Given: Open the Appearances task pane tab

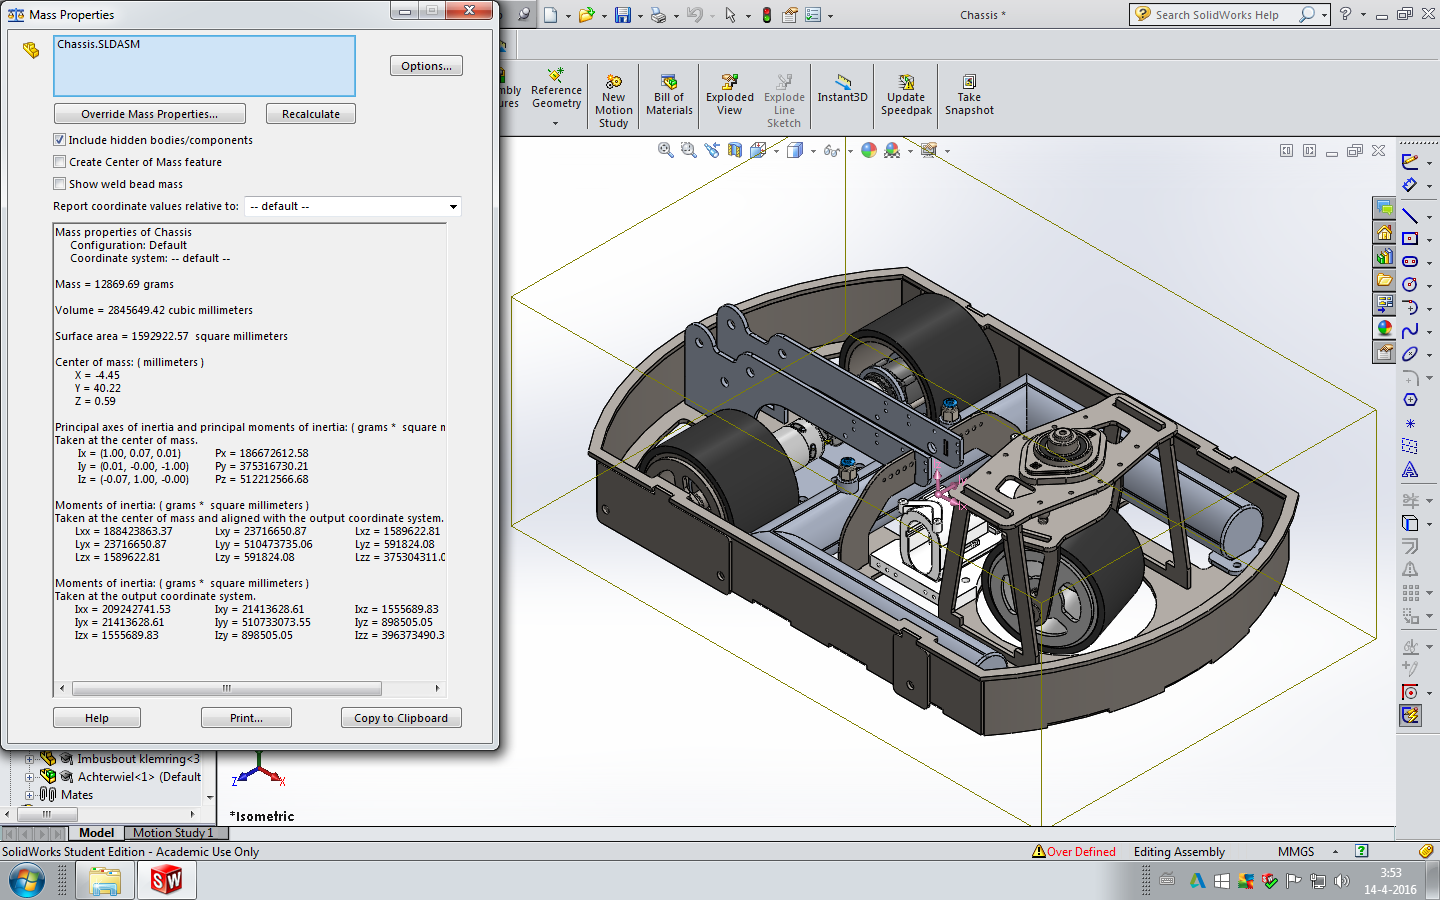Looking at the screenshot, I should 1384,328.
